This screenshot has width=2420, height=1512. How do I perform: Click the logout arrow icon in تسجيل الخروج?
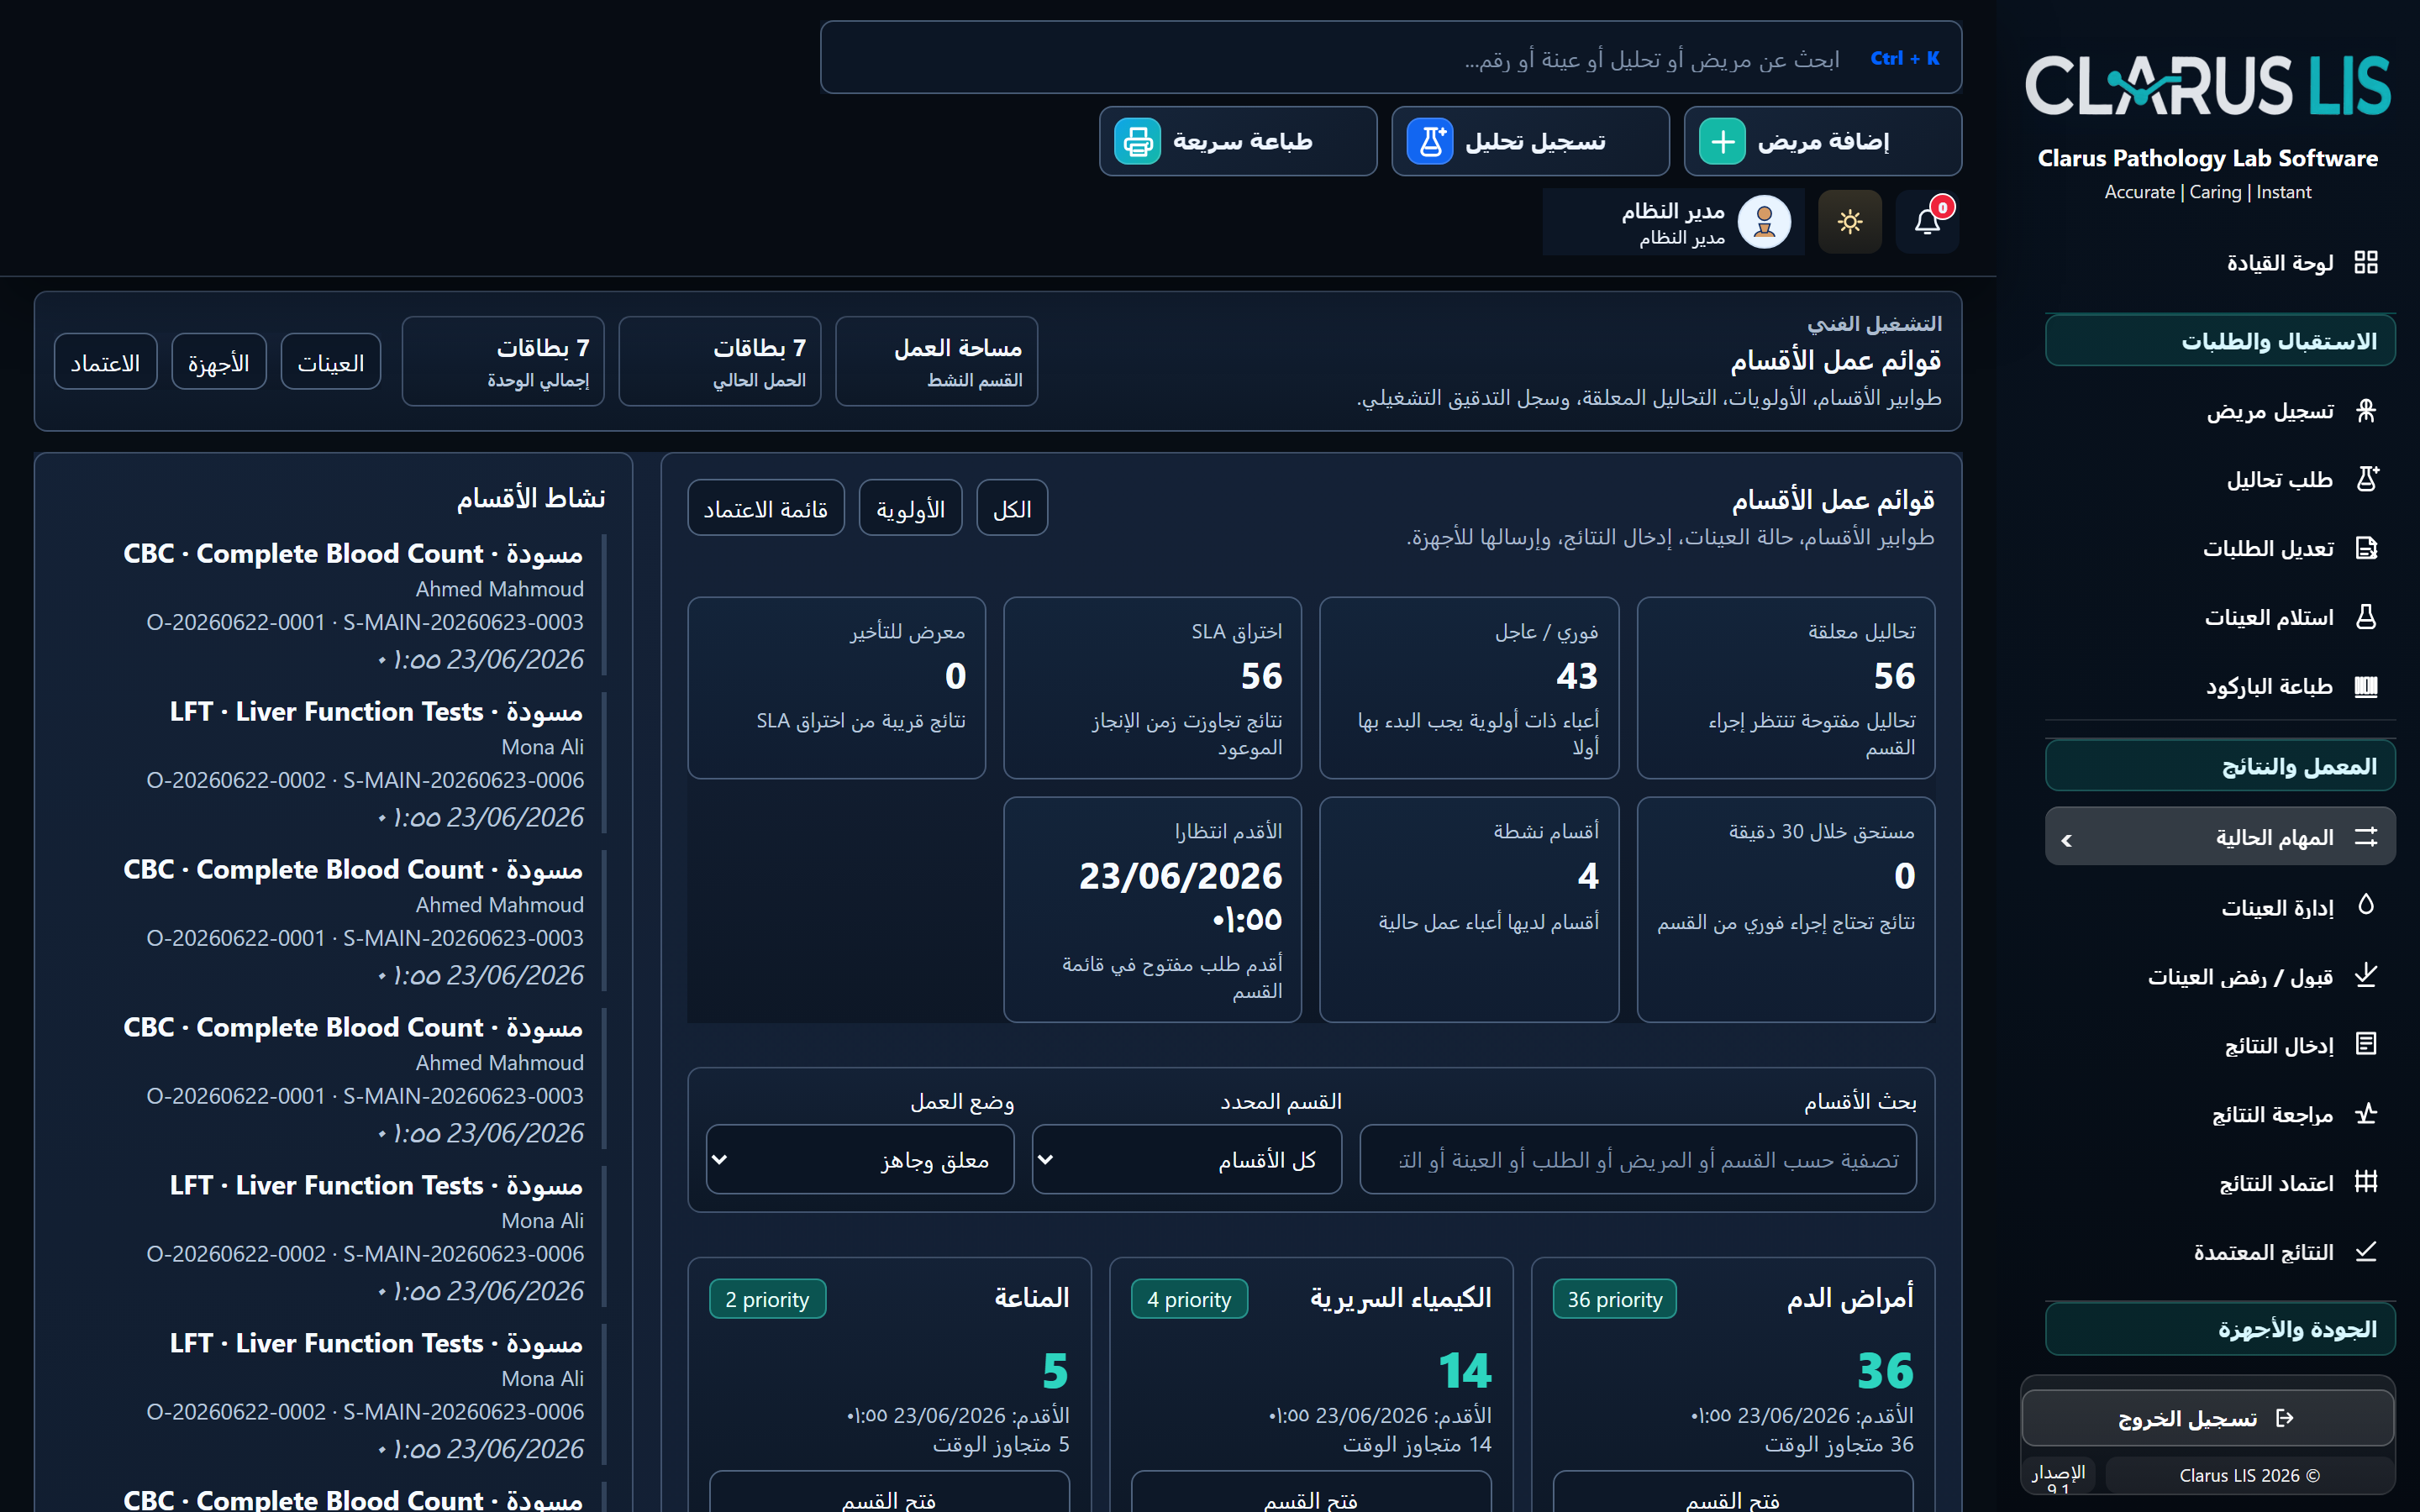click(2284, 1418)
